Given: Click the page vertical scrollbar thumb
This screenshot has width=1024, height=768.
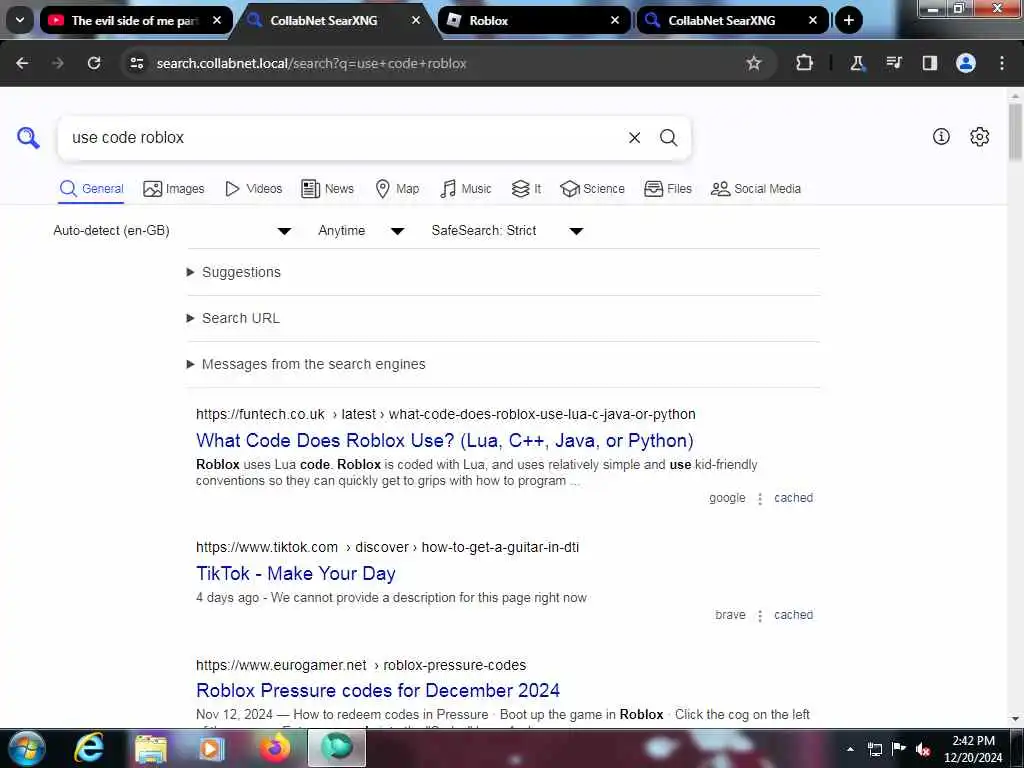Looking at the screenshot, I should coord(1016,131).
